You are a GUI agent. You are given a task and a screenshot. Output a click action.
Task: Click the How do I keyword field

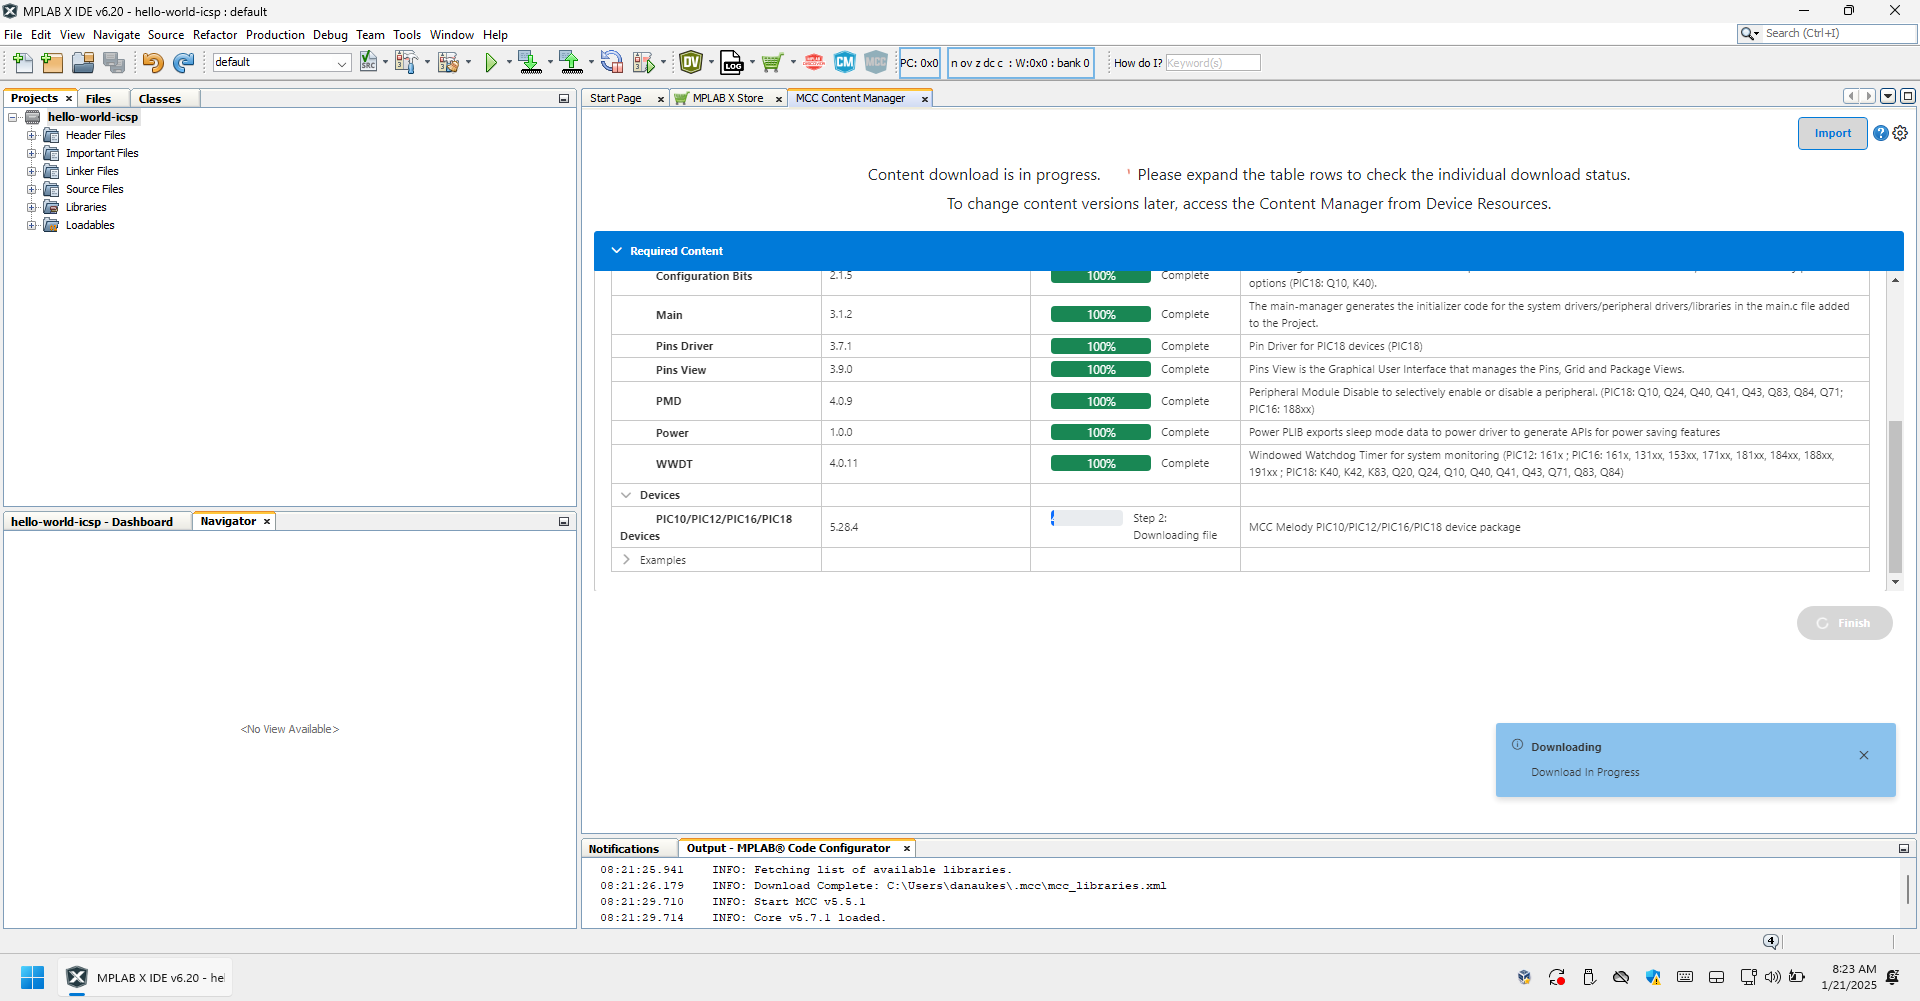pos(1212,63)
